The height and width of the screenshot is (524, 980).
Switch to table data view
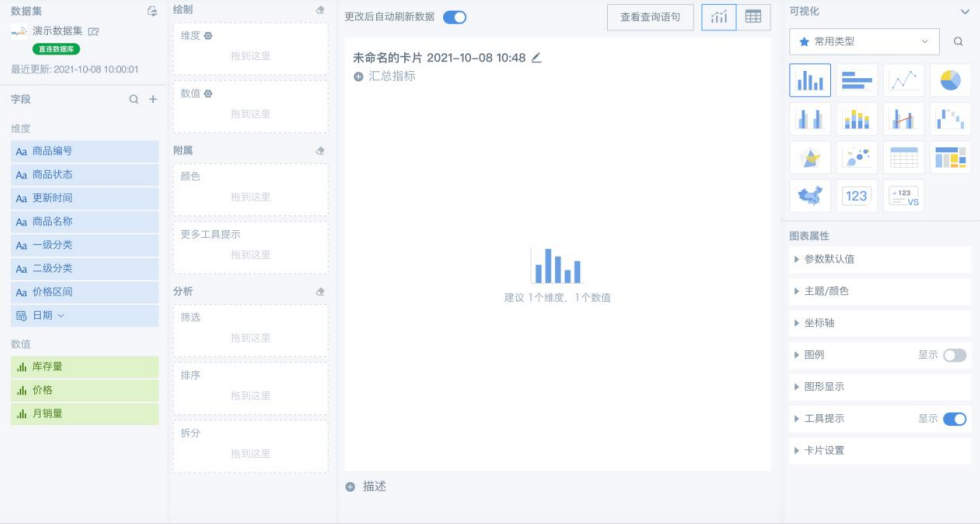[753, 17]
